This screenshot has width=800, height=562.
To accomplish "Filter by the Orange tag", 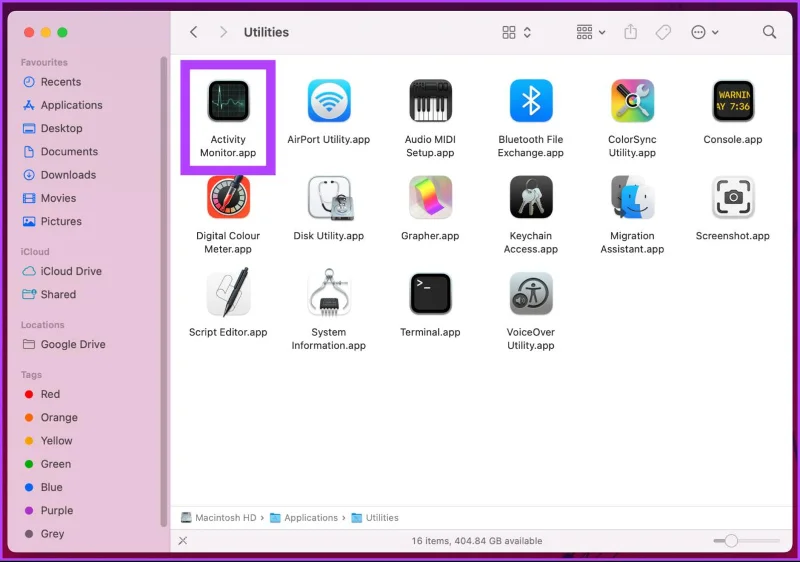I will 51,418.
